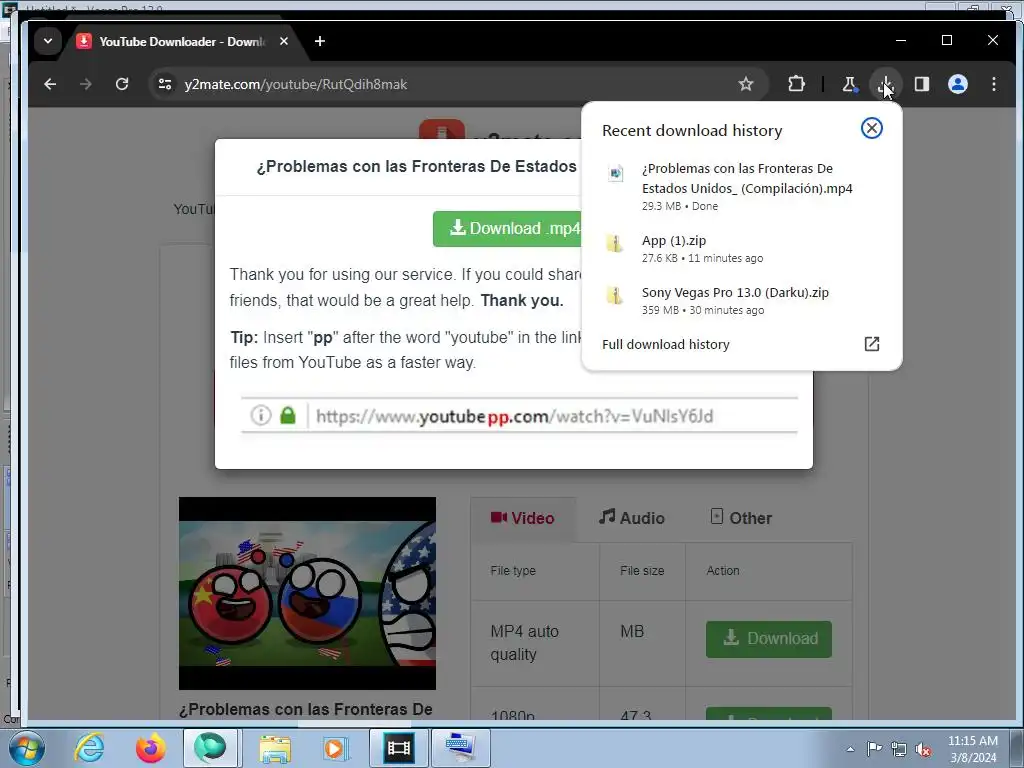Open the green globe browser taskbar icon
This screenshot has width=1024, height=768.
[210, 748]
